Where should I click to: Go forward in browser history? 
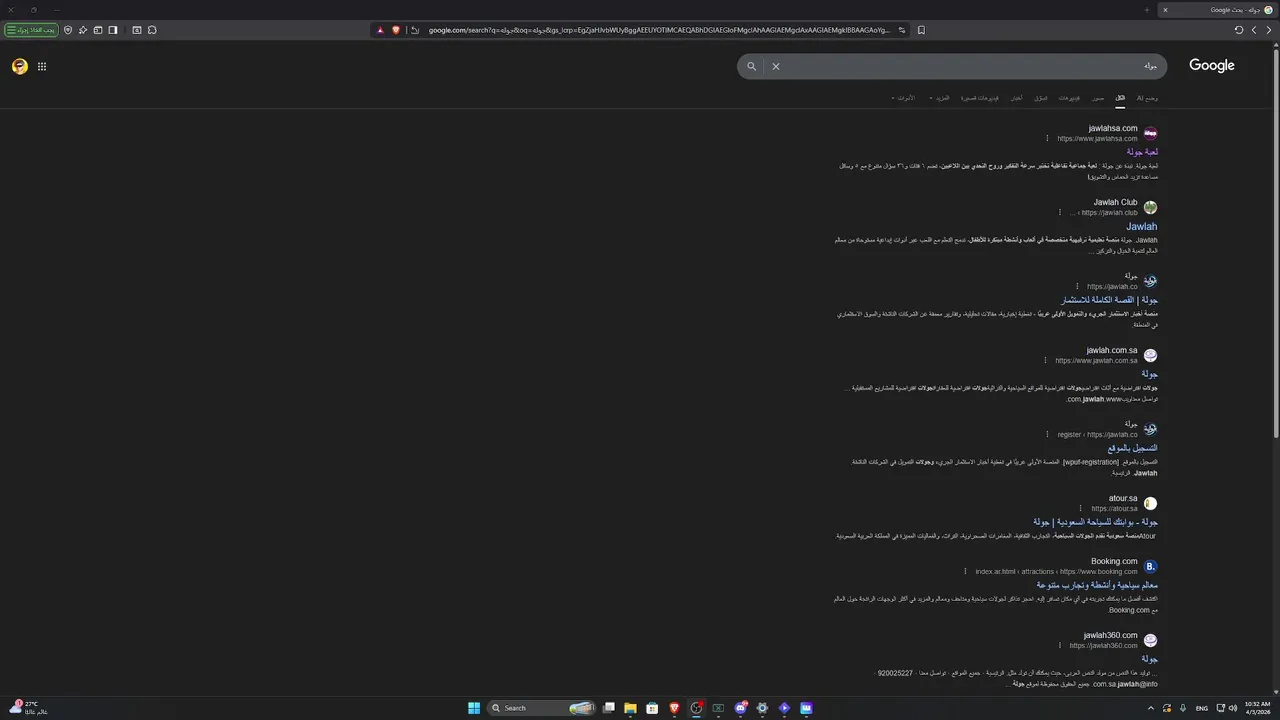point(1254,30)
